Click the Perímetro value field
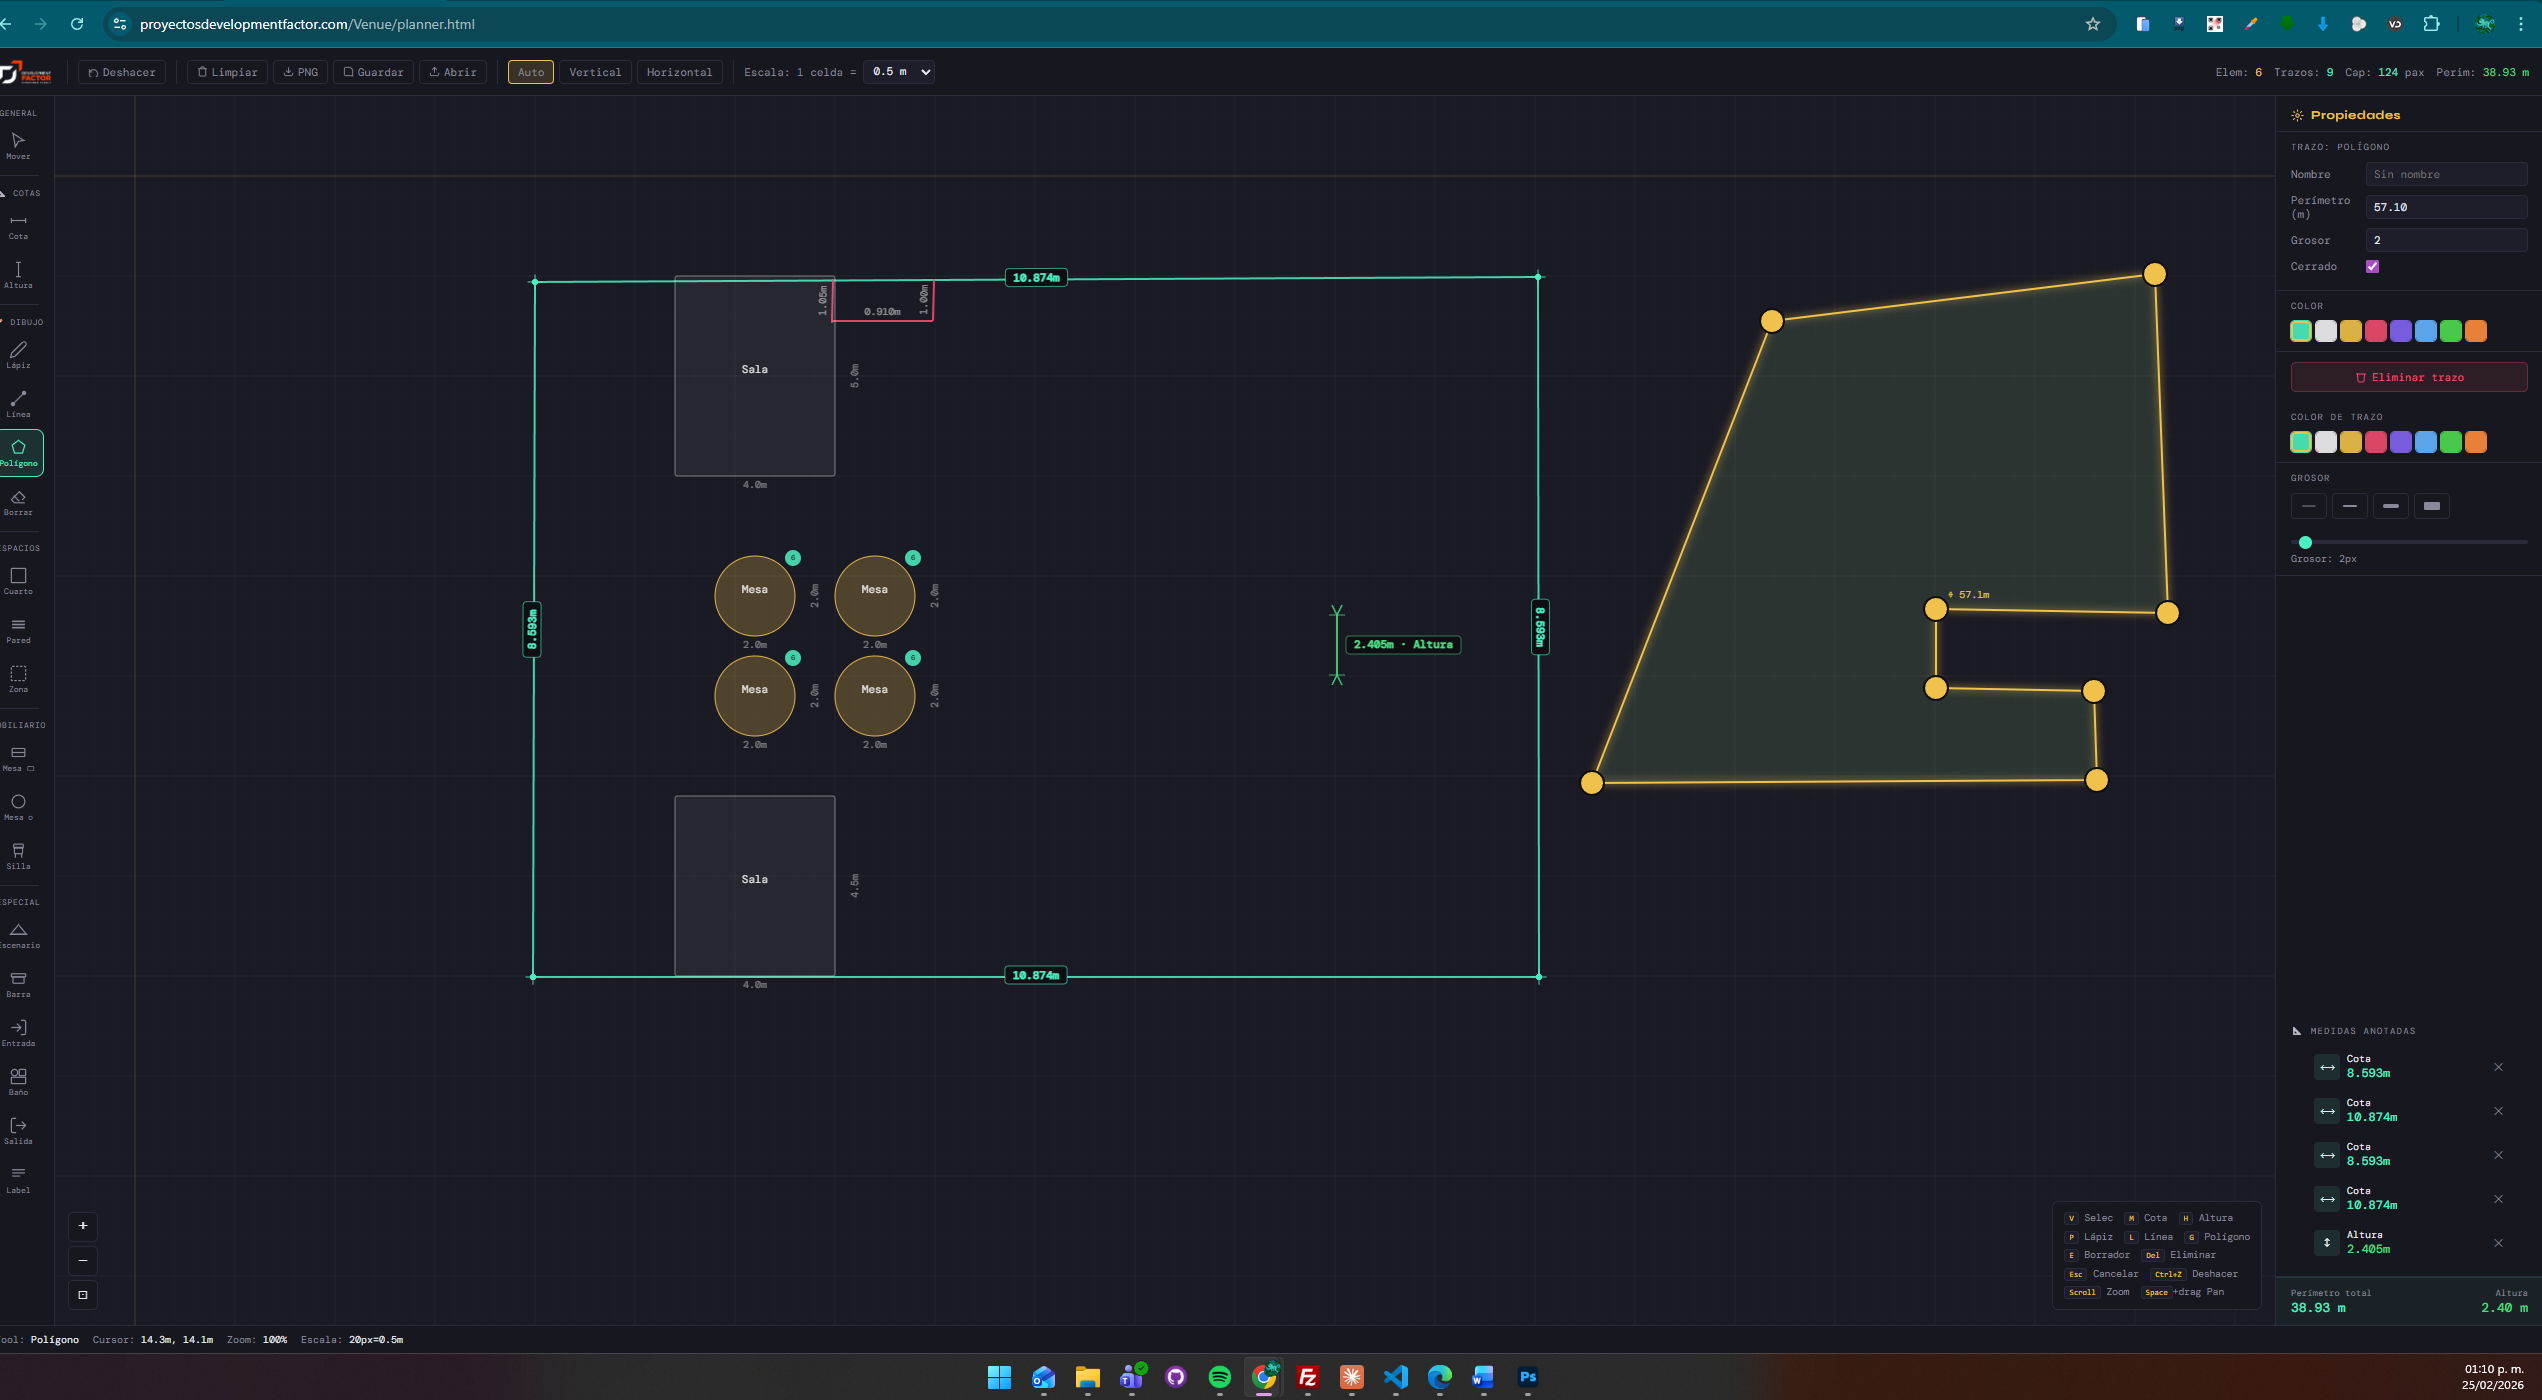This screenshot has height=1400, width=2542. [2446, 207]
